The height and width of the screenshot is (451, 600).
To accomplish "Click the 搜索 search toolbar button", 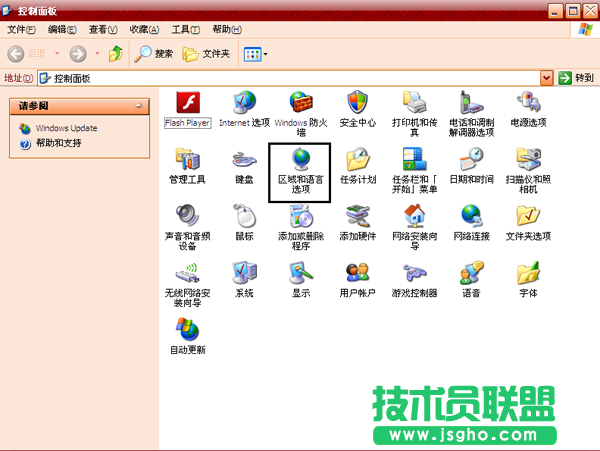I will (x=153, y=54).
